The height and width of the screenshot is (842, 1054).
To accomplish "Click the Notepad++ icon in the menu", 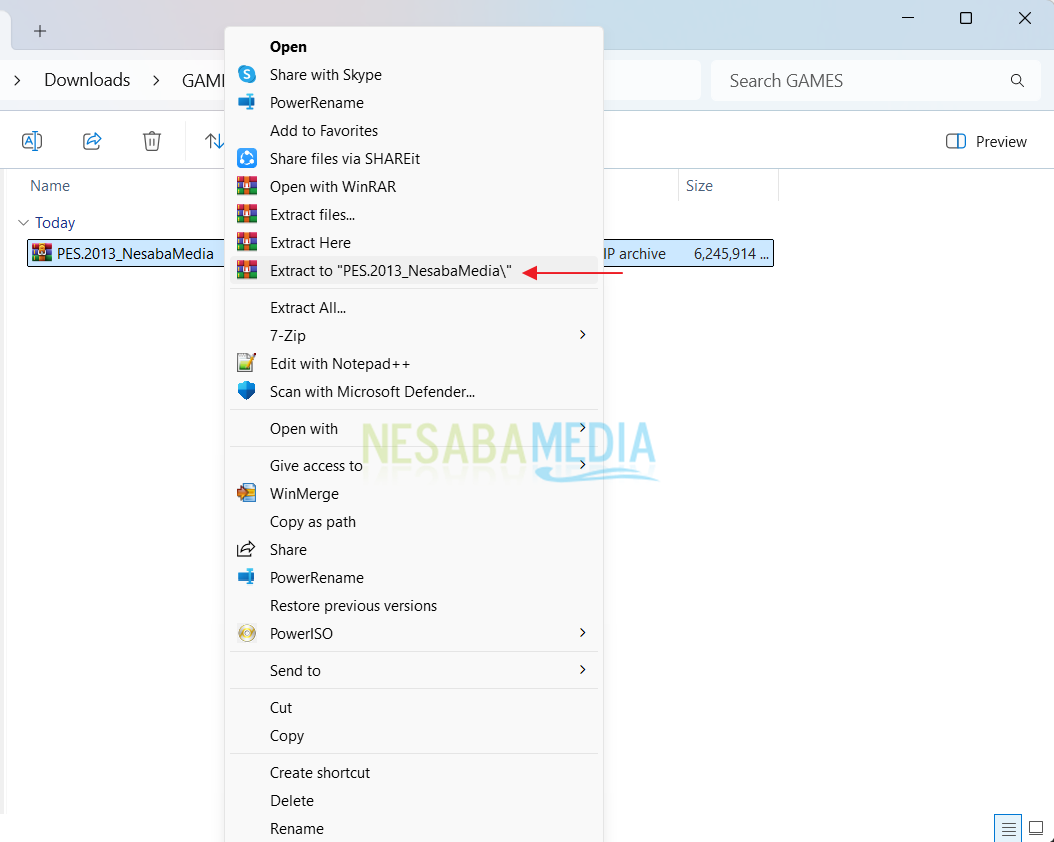I will pyautogui.click(x=247, y=364).
